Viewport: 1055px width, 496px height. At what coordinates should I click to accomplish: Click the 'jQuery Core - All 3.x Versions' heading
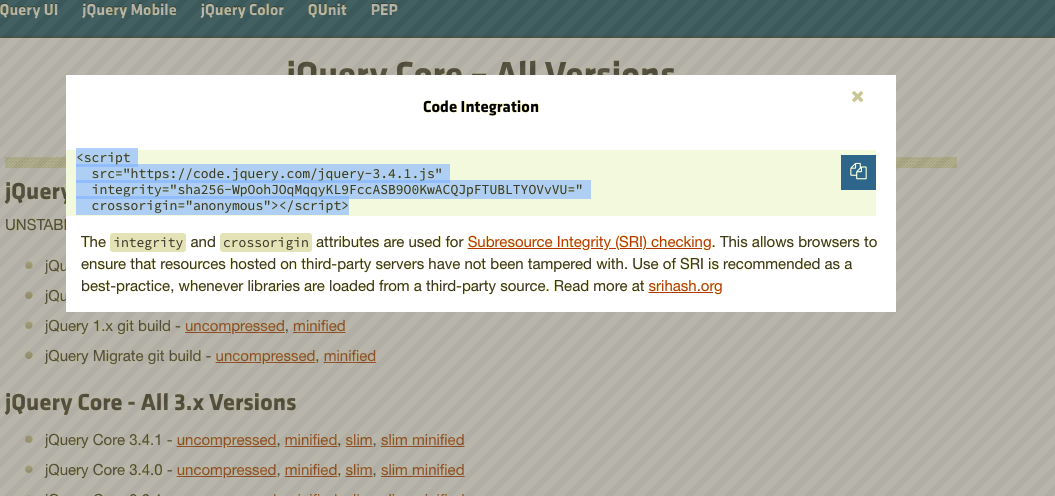[x=151, y=402]
